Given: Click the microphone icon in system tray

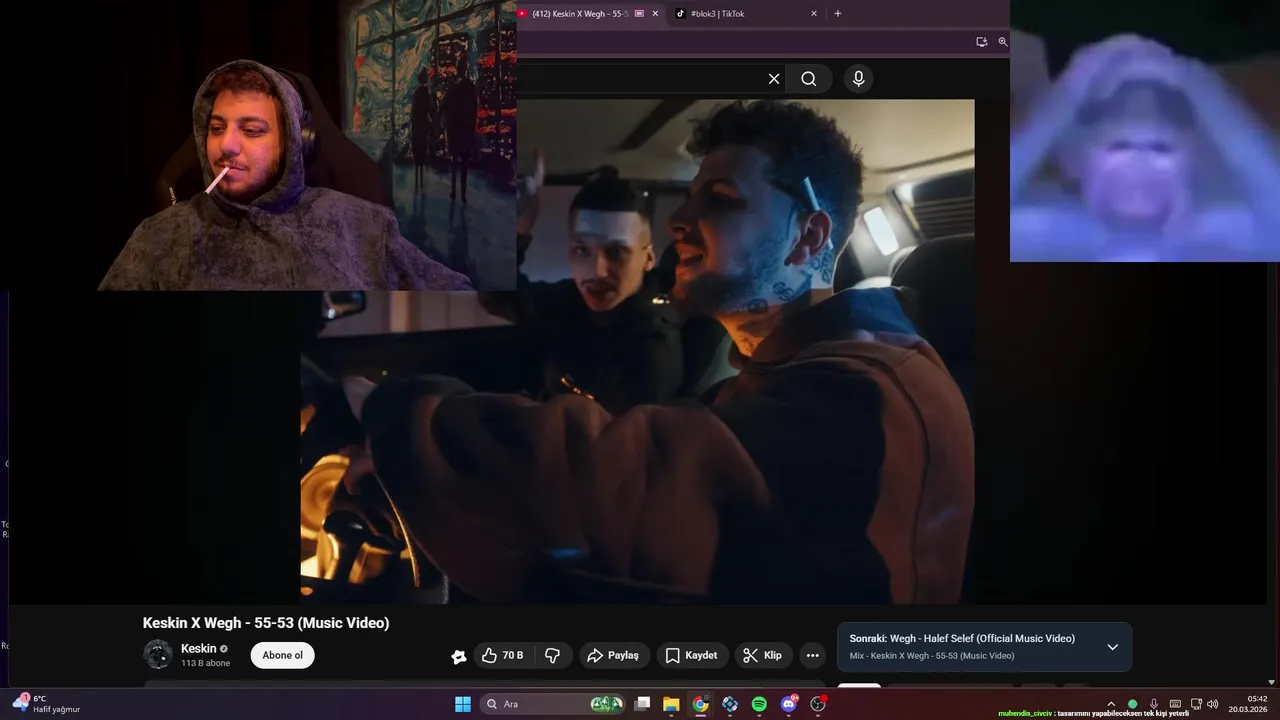Looking at the screenshot, I should [x=1154, y=704].
